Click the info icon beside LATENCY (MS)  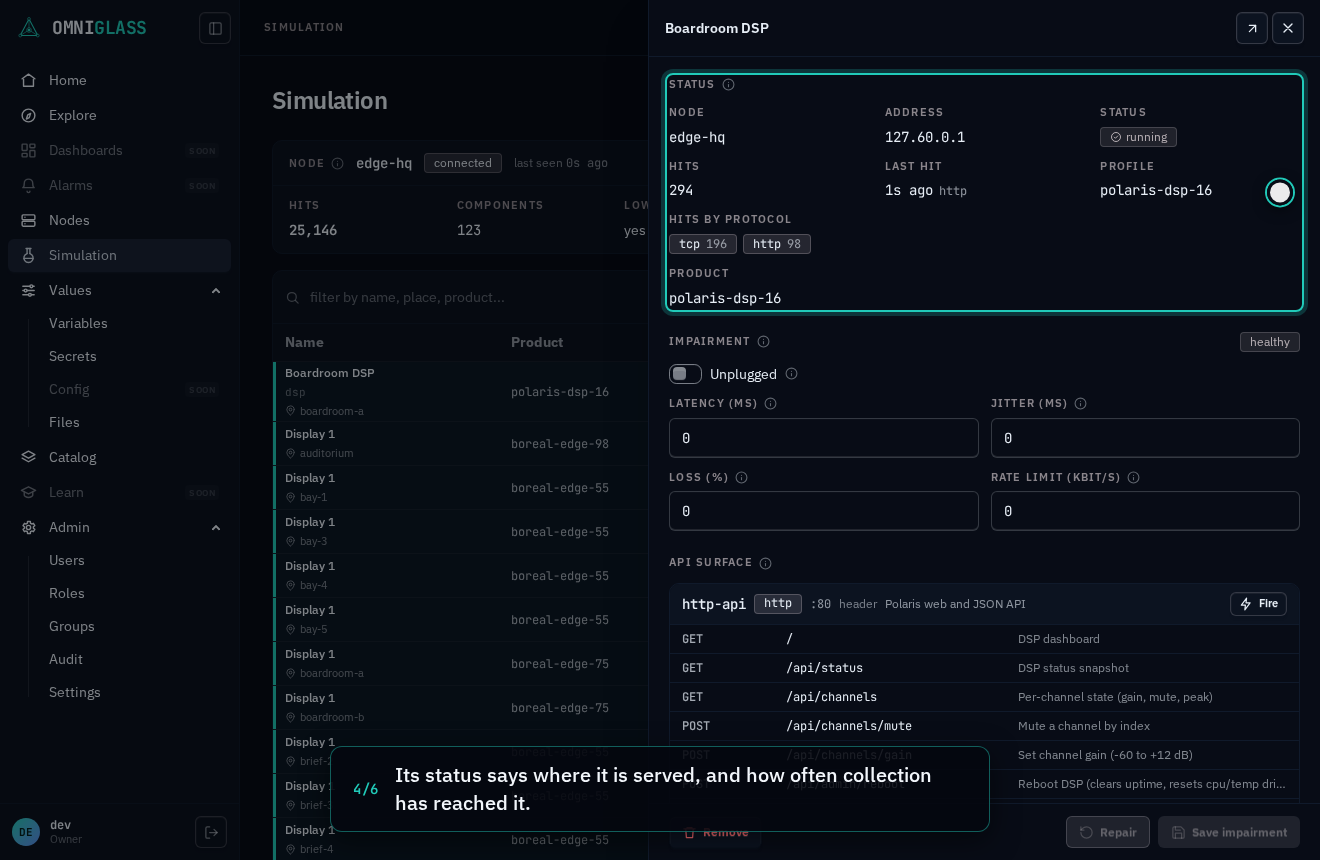click(x=770, y=404)
